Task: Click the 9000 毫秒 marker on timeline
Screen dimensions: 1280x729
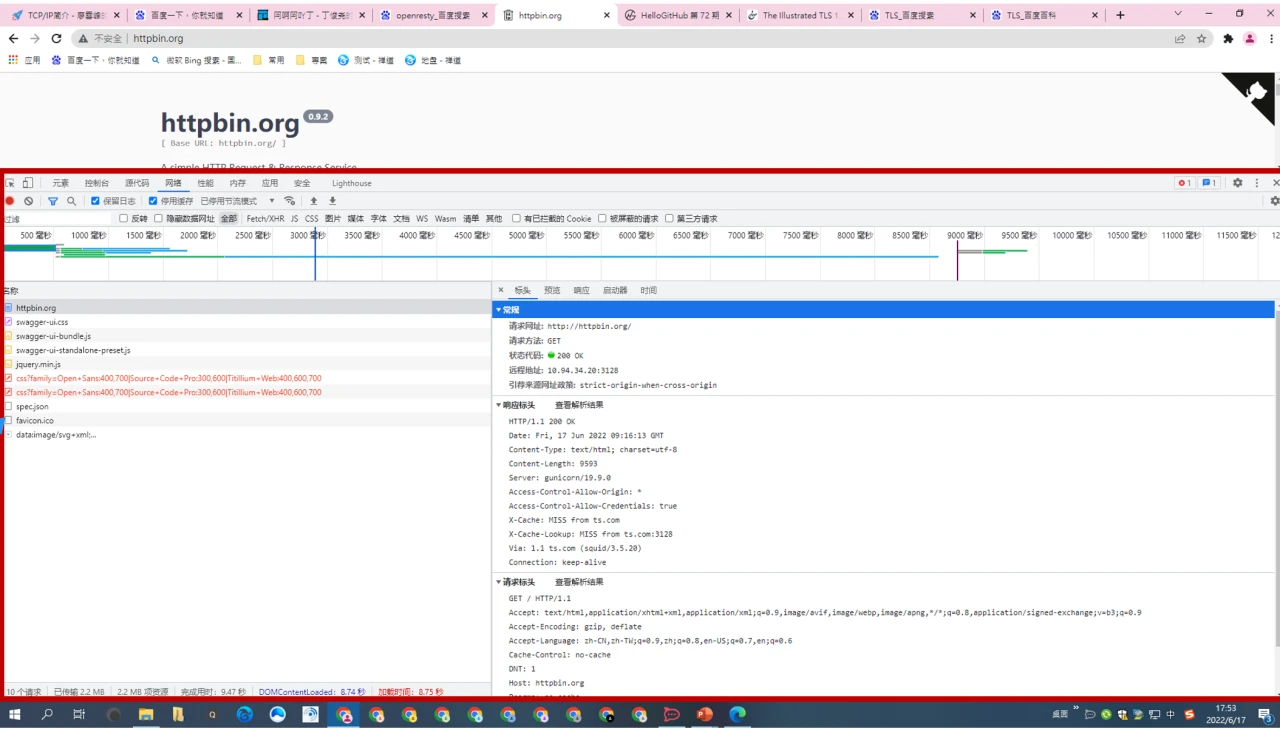Action: [965, 236]
